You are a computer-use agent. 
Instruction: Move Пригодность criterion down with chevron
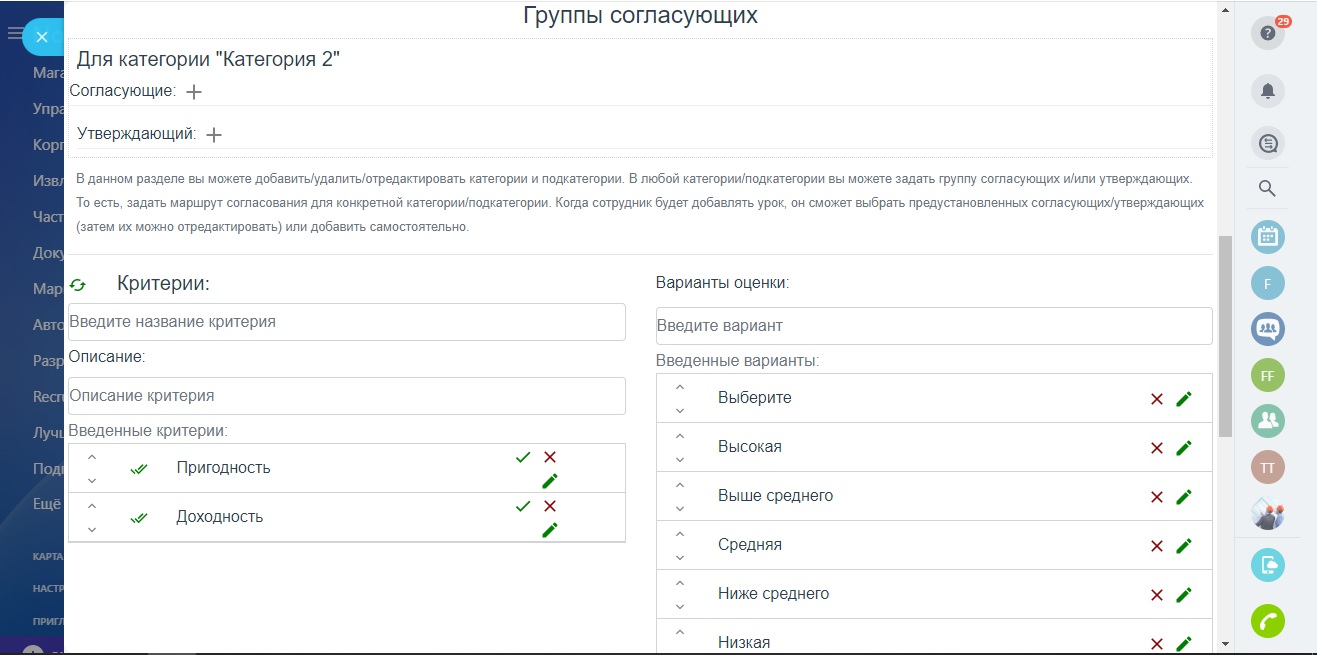[92, 480]
